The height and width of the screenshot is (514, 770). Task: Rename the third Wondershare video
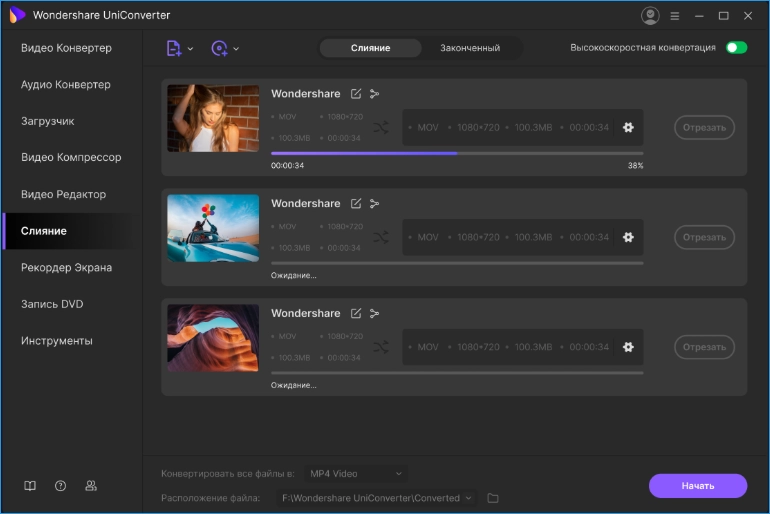click(356, 314)
